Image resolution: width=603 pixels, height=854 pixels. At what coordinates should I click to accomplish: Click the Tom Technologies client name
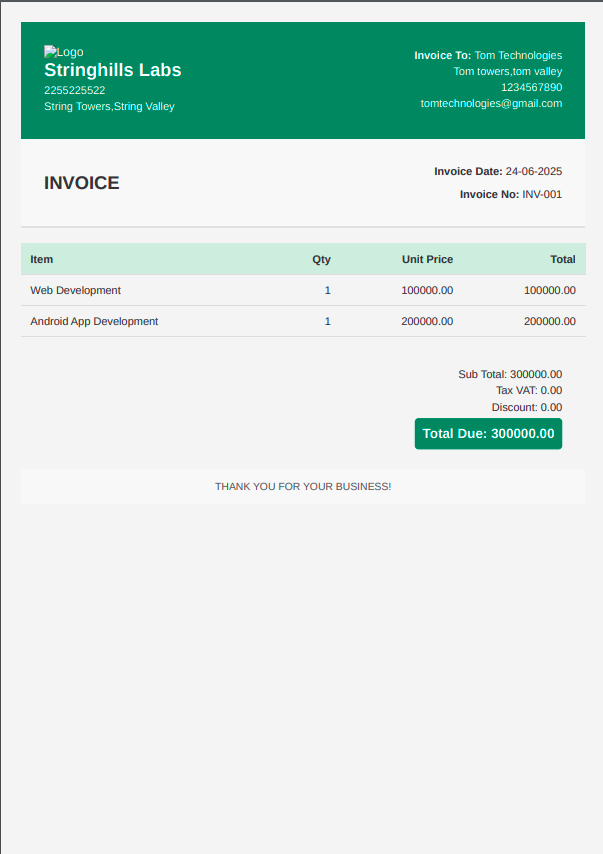tap(518, 55)
